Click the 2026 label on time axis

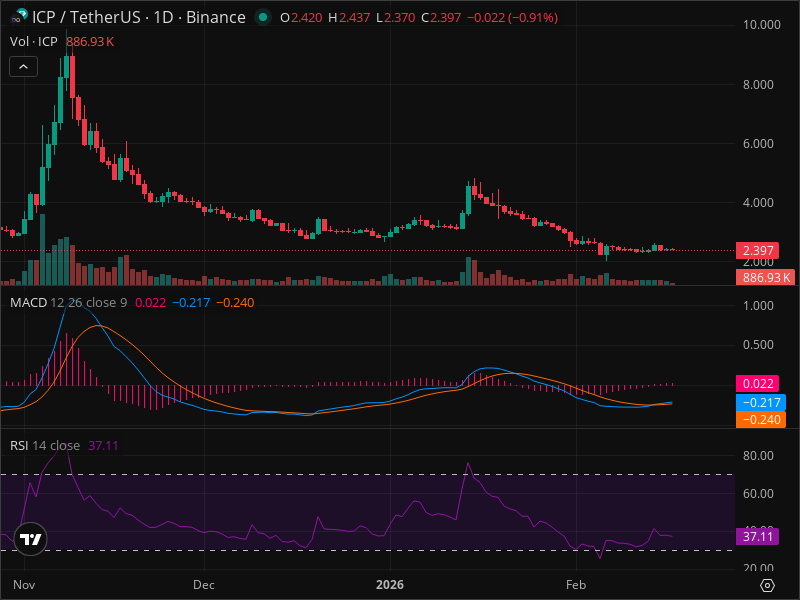pyautogui.click(x=390, y=585)
